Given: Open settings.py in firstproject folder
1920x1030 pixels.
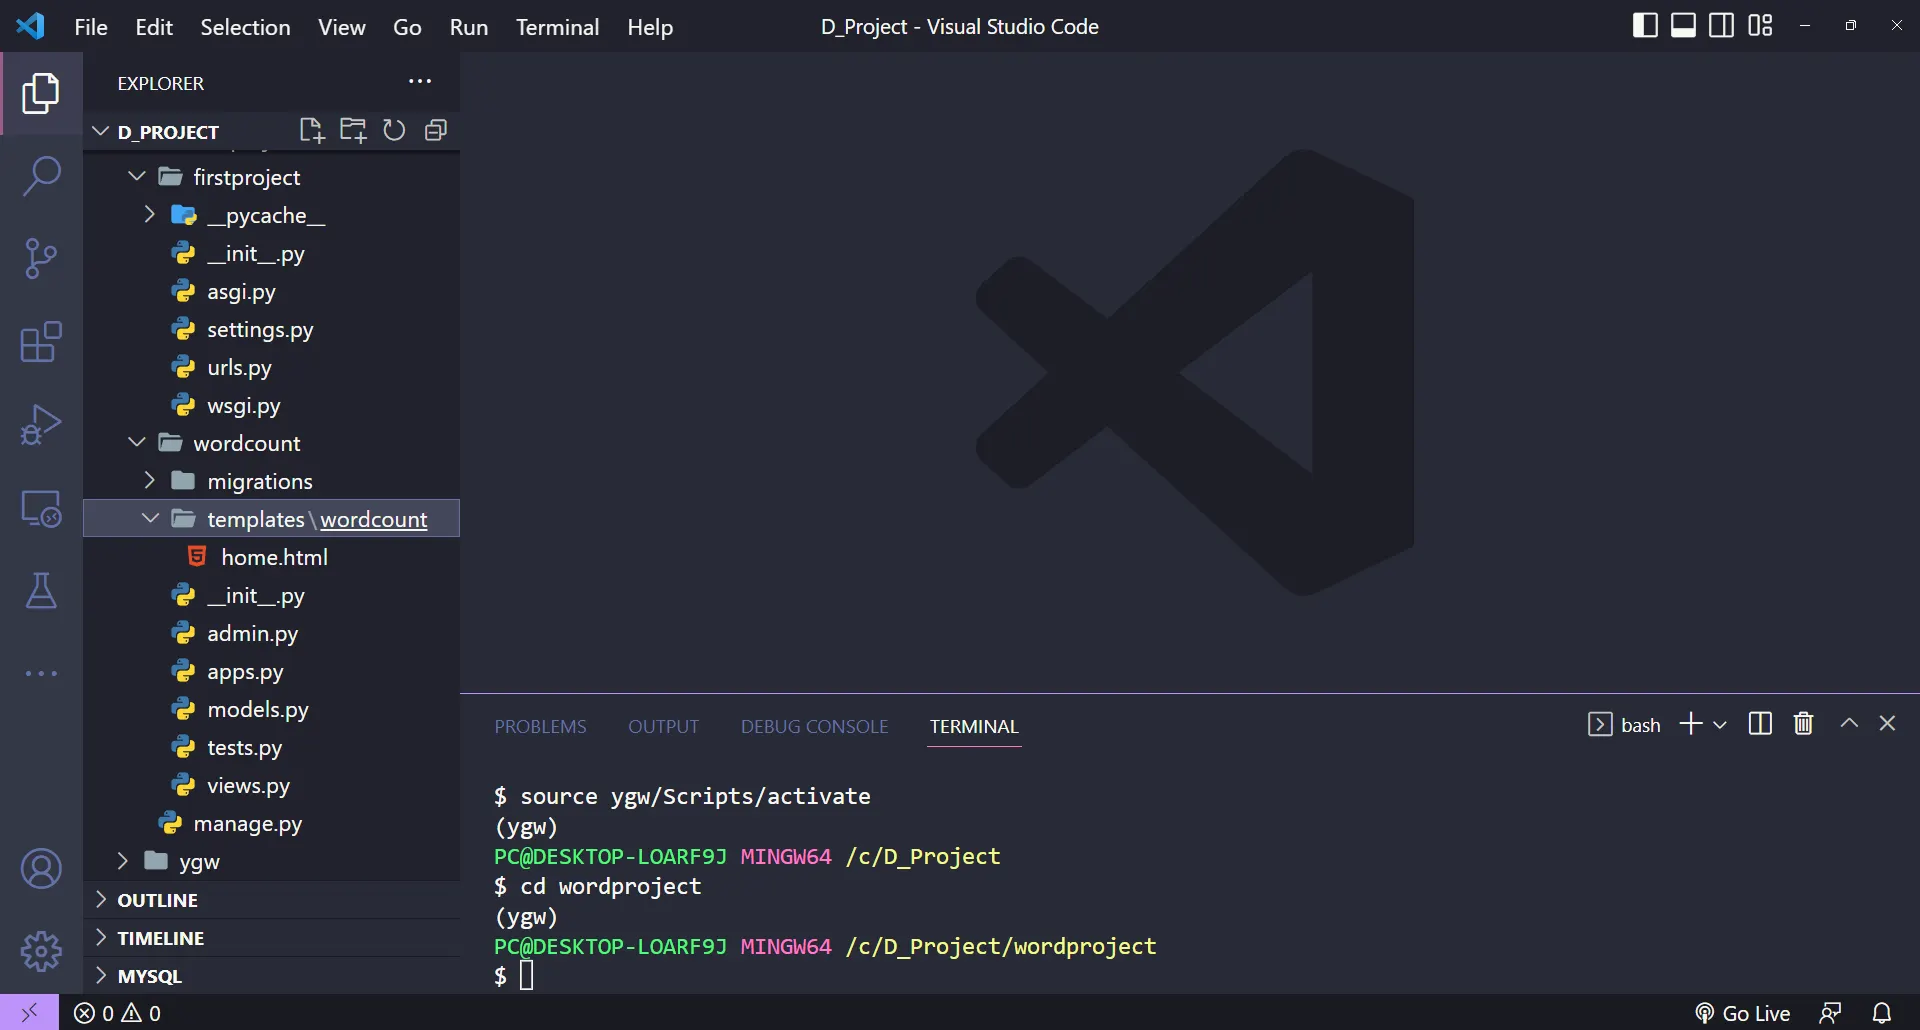Looking at the screenshot, I should [259, 330].
